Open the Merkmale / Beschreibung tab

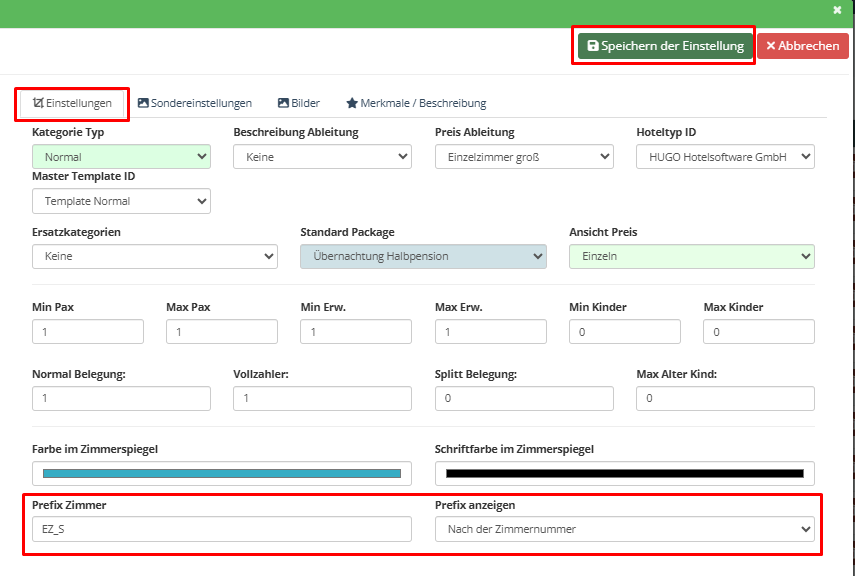coord(416,103)
